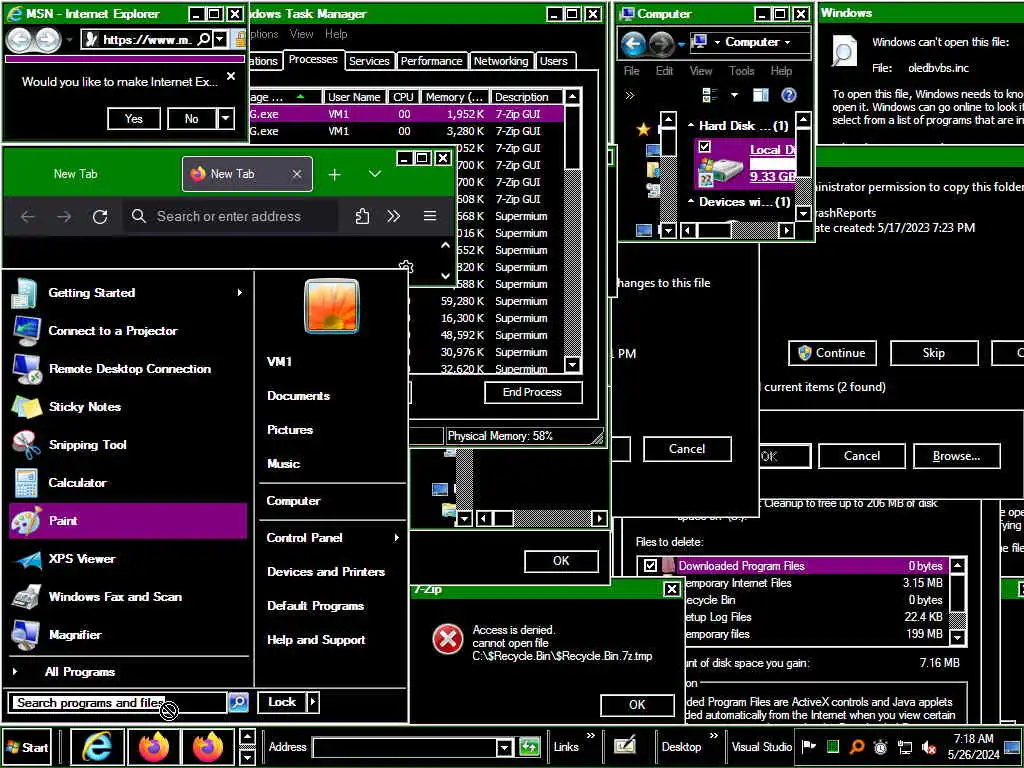Switch to Services tab in Task Manager
The height and width of the screenshot is (768, 1024).
[x=369, y=61]
